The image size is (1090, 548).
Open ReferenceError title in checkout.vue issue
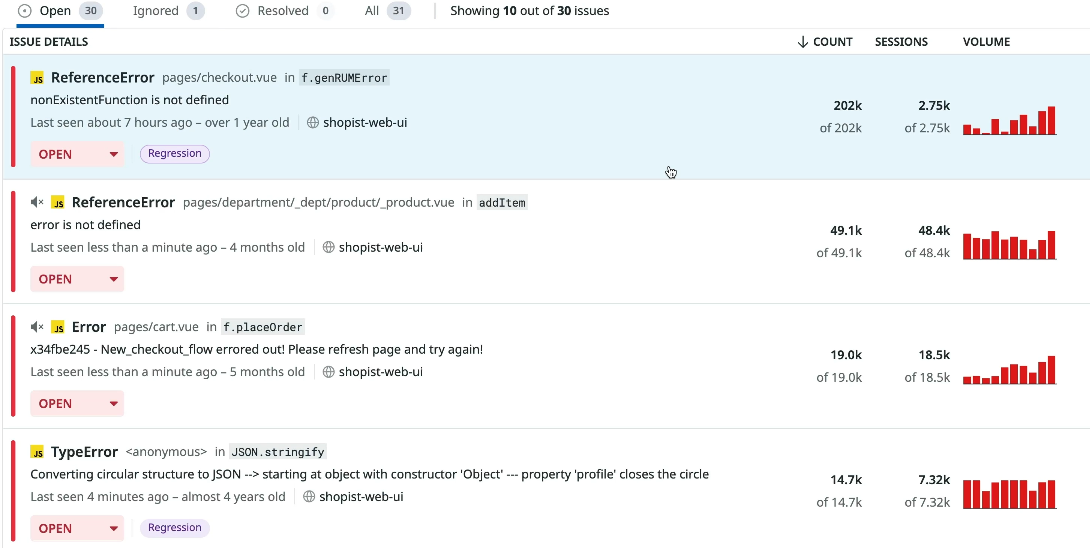tap(103, 77)
